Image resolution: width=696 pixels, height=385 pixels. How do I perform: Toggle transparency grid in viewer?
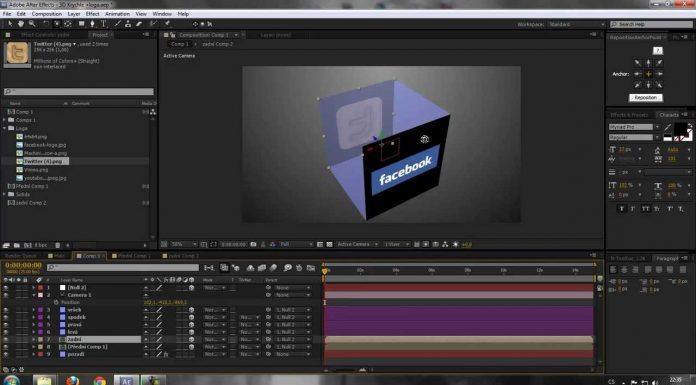click(329, 244)
